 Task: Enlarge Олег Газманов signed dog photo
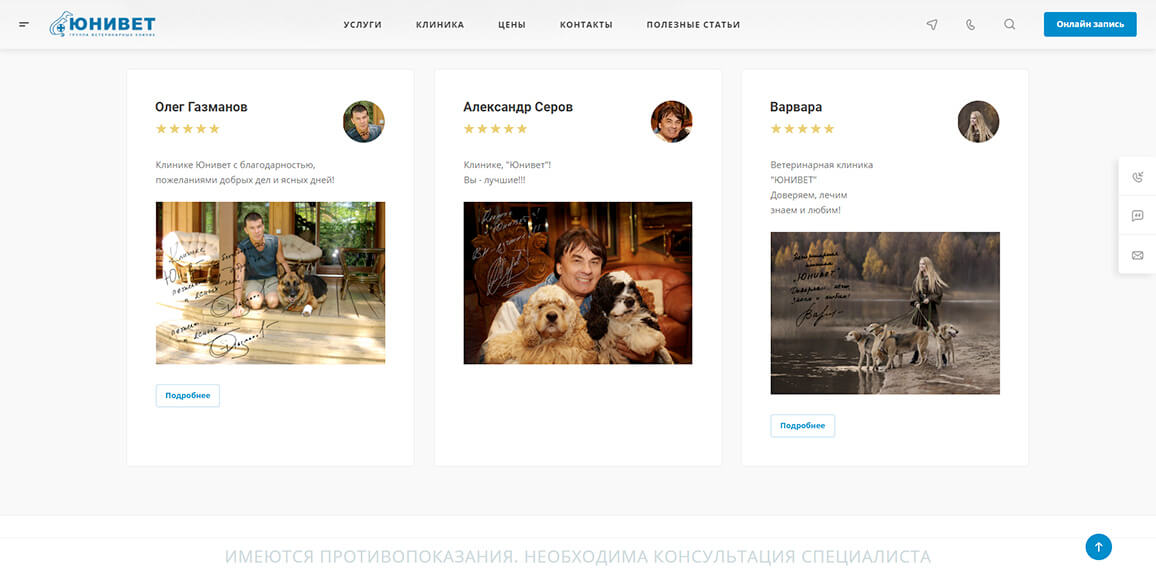tap(271, 283)
